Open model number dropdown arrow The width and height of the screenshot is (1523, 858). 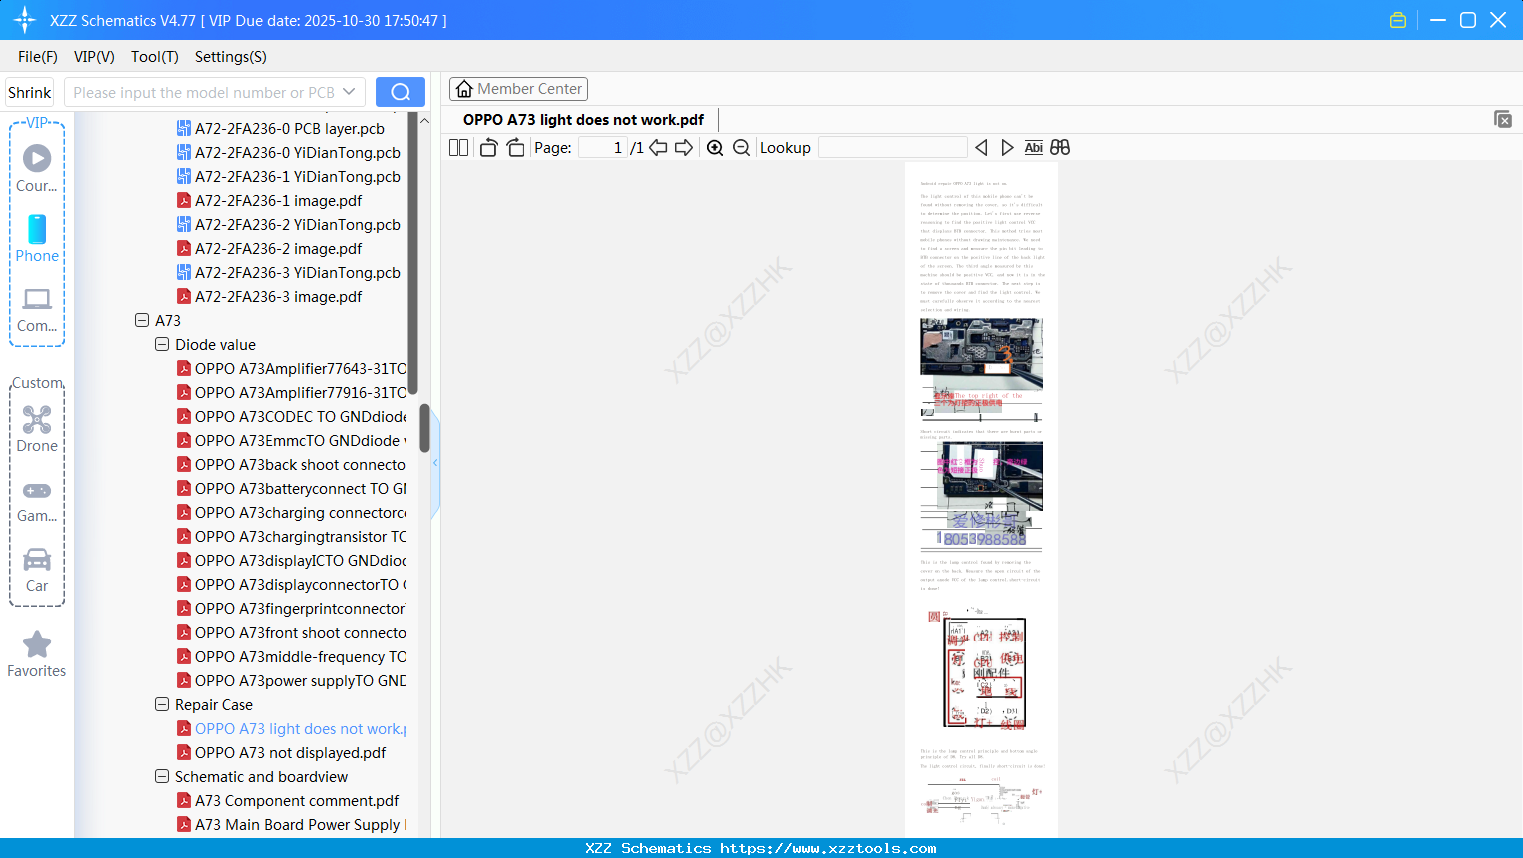[x=349, y=92]
